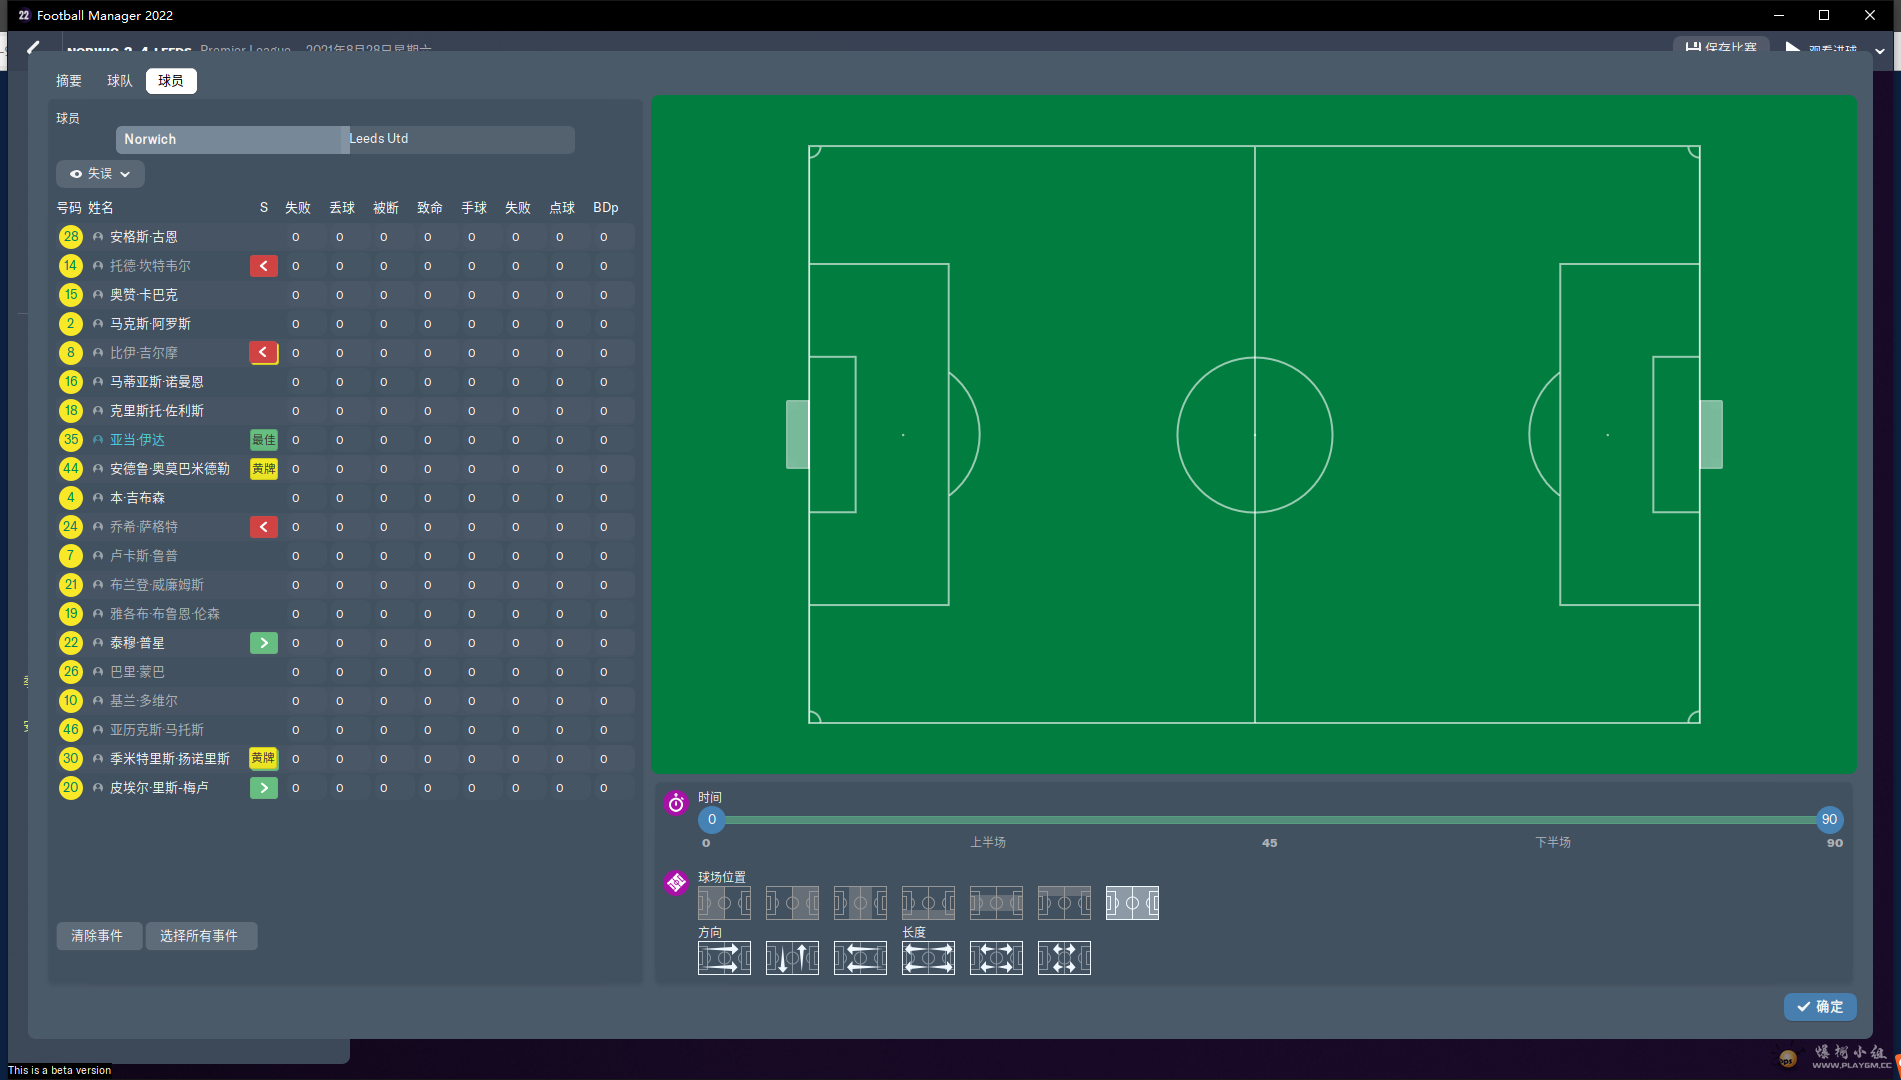
Task: Click the time slider start handle at 0
Action: point(712,820)
